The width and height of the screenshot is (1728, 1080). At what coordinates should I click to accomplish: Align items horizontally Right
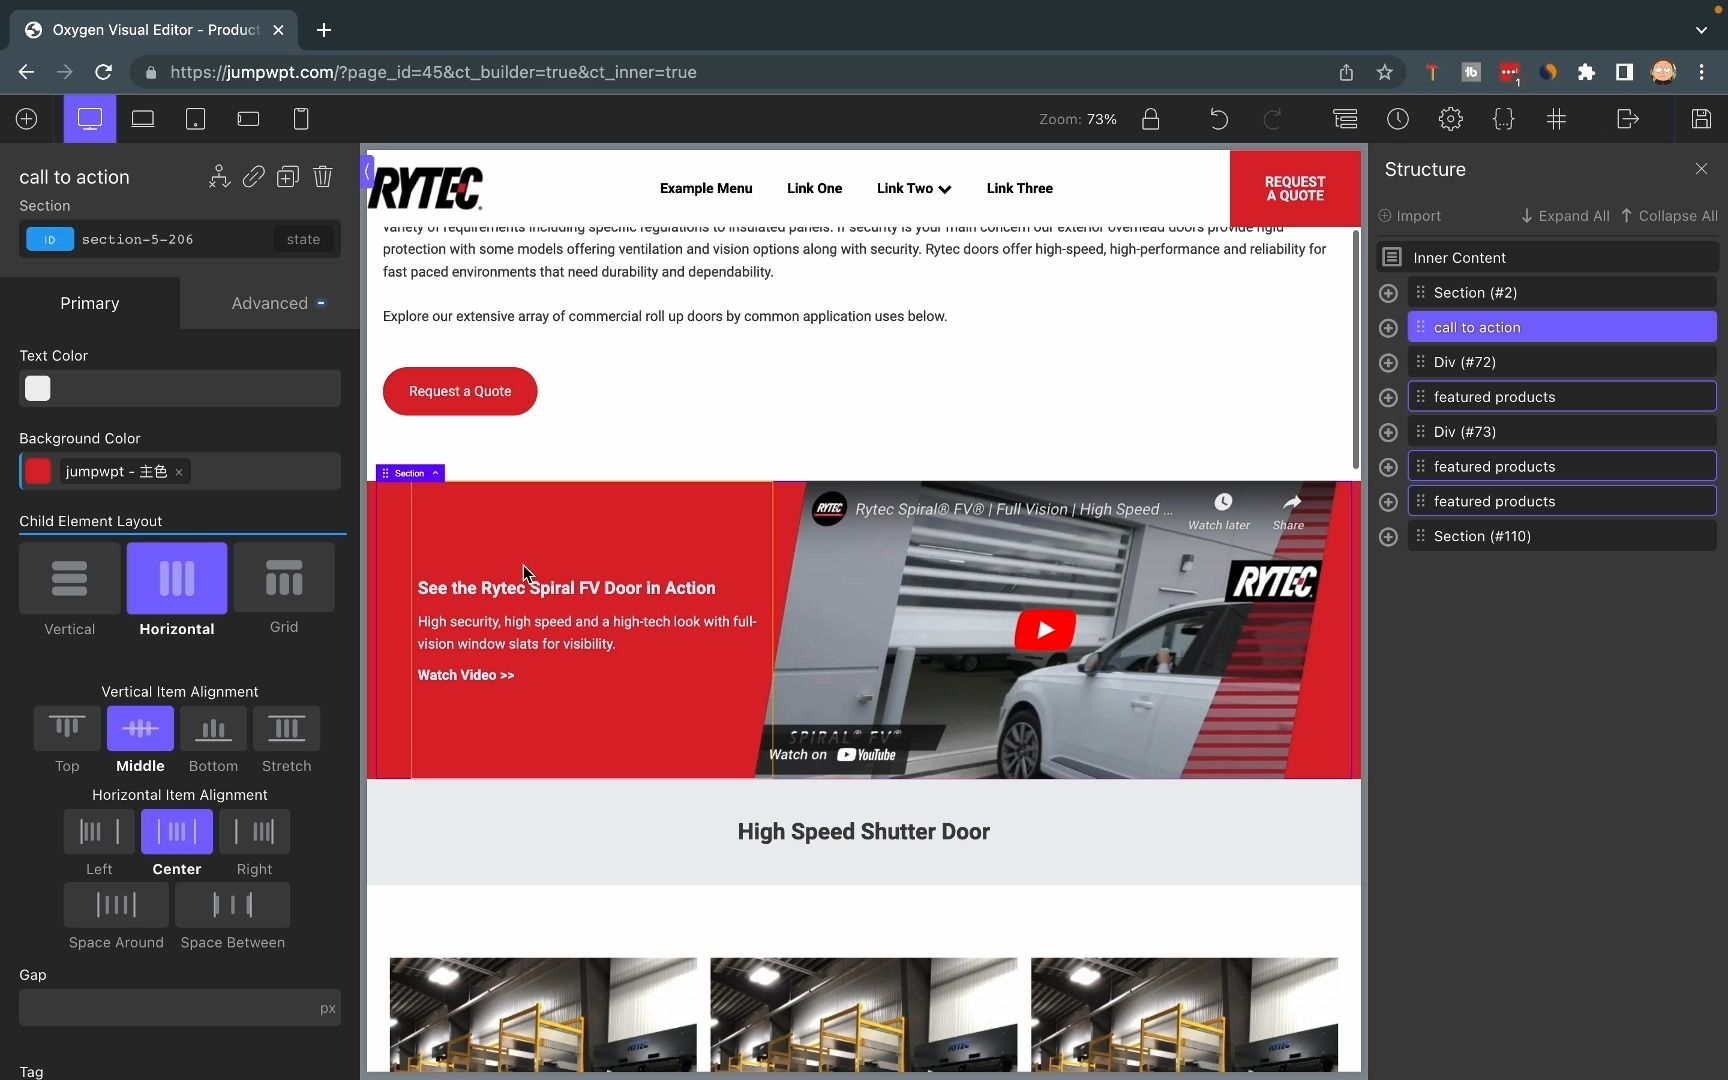pyautogui.click(x=255, y=831)
